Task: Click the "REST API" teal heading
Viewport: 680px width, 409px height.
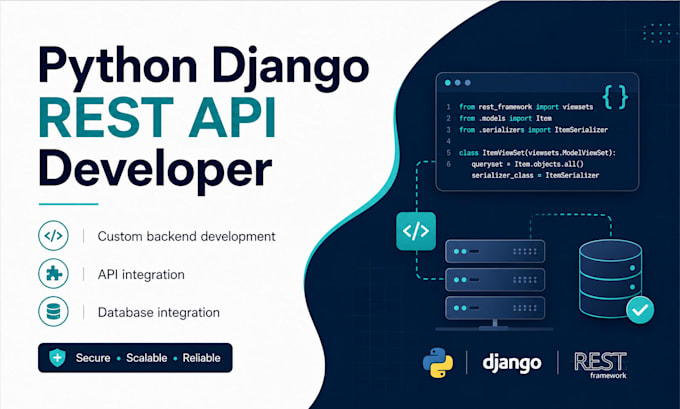Action: click(157, 117)
